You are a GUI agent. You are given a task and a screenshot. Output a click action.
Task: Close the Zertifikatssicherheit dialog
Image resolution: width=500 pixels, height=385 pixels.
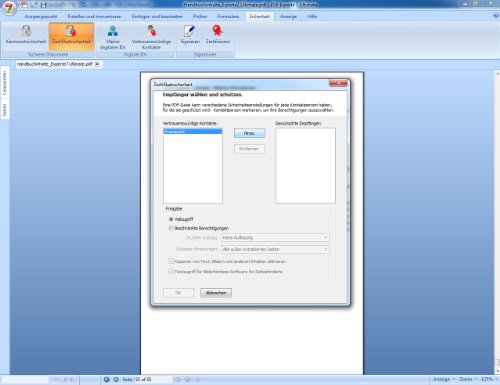[338, 83]
